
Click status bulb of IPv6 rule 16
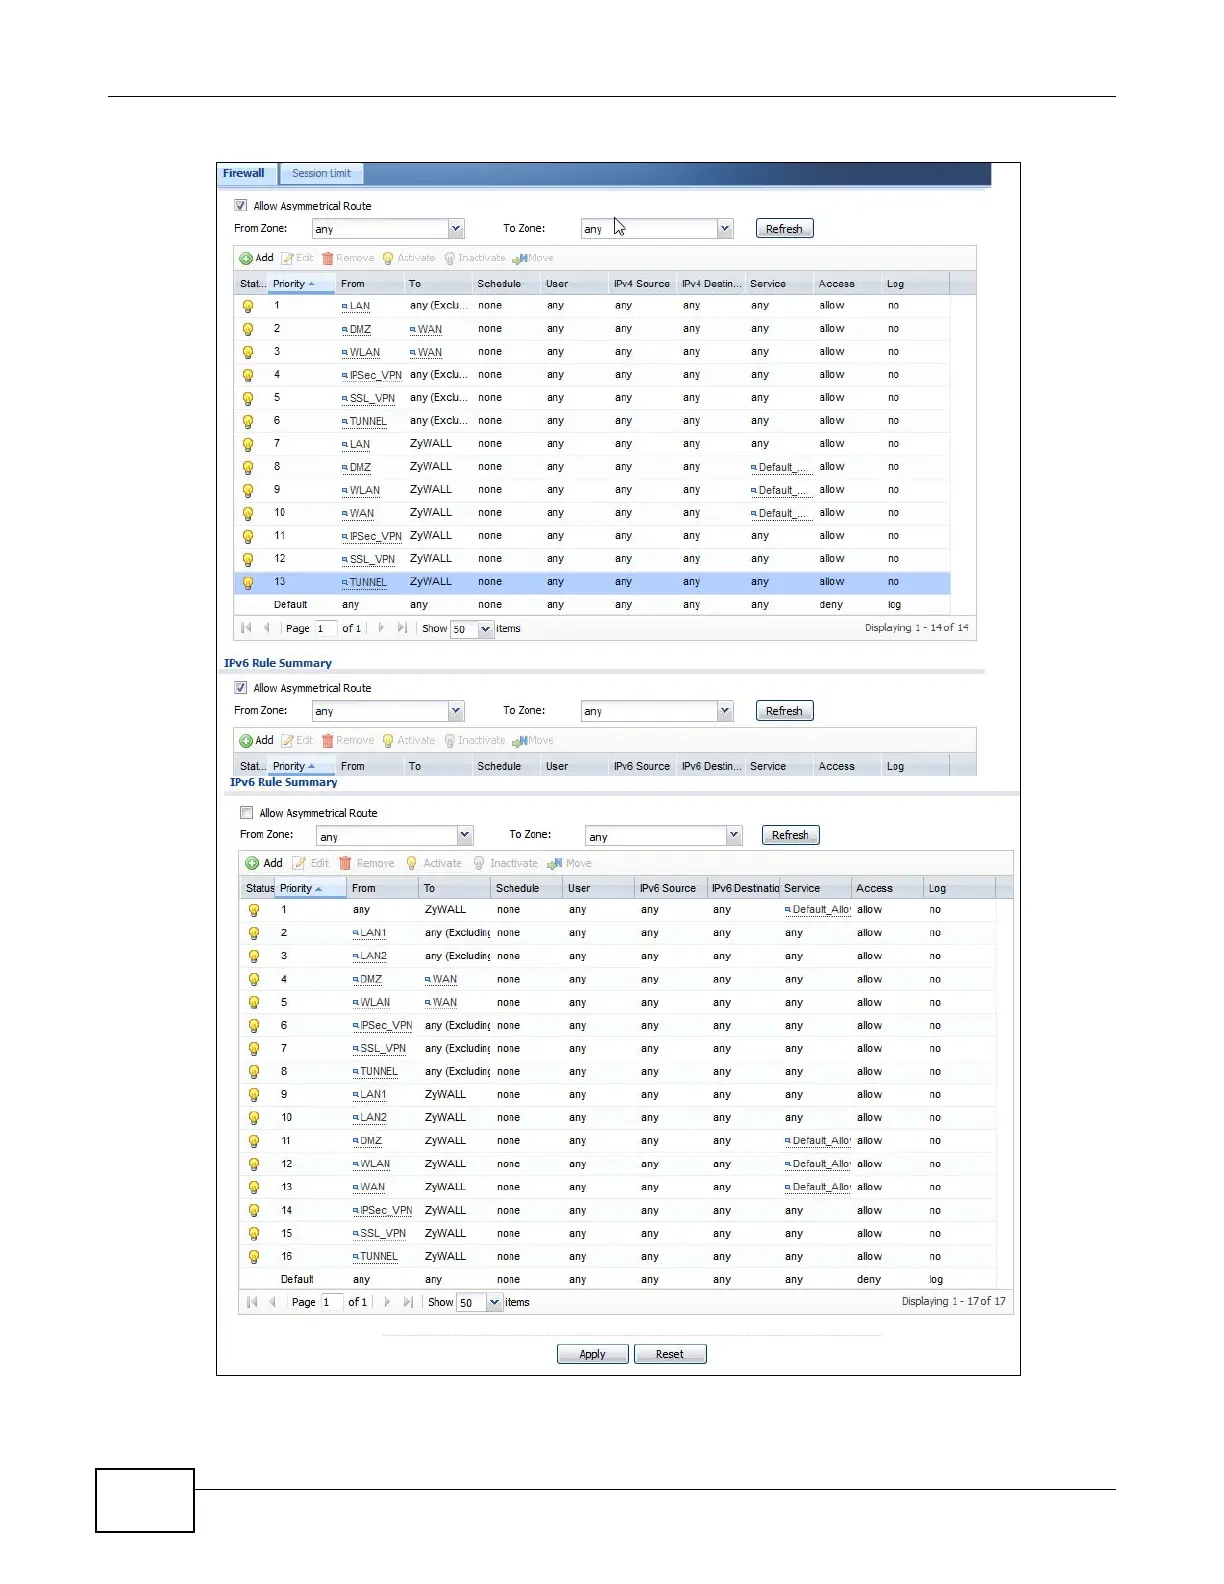(x=254, y=1257)
